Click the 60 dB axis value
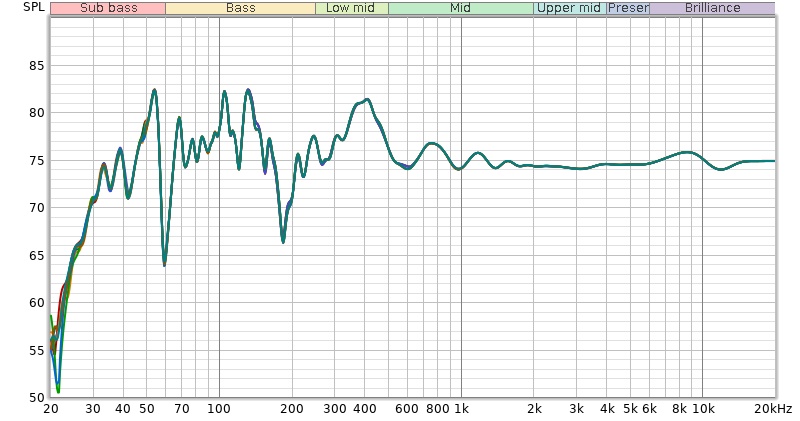 click(x=37, y=303)
